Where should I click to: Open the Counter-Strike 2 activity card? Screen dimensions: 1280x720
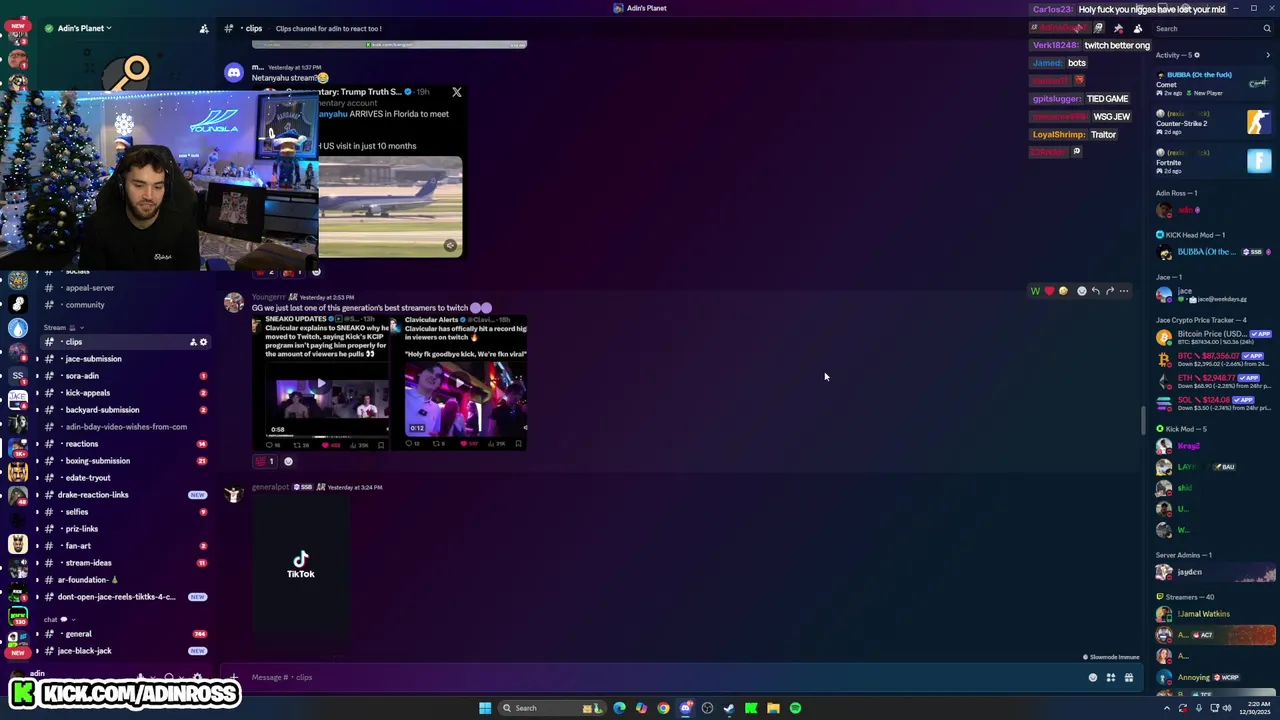pos(1213,123)
